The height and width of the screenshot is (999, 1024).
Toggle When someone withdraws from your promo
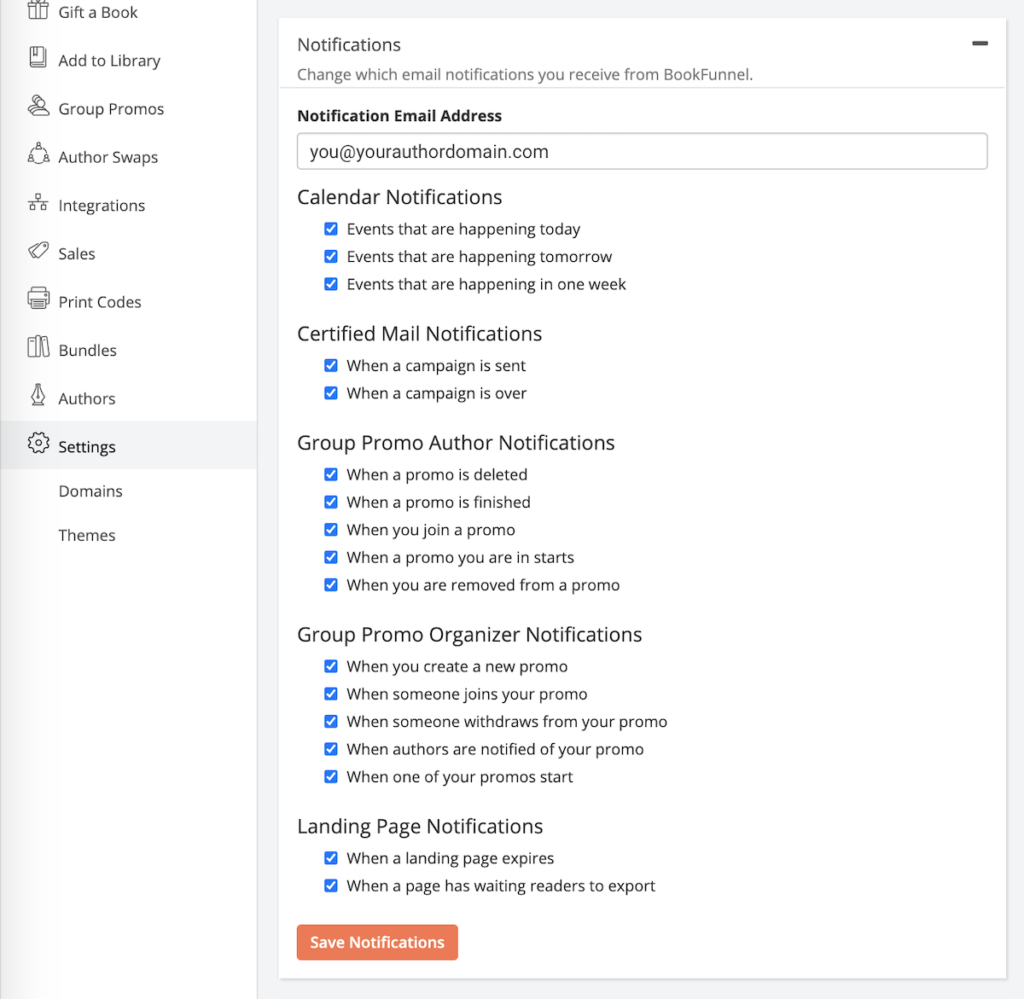[331, 721]
